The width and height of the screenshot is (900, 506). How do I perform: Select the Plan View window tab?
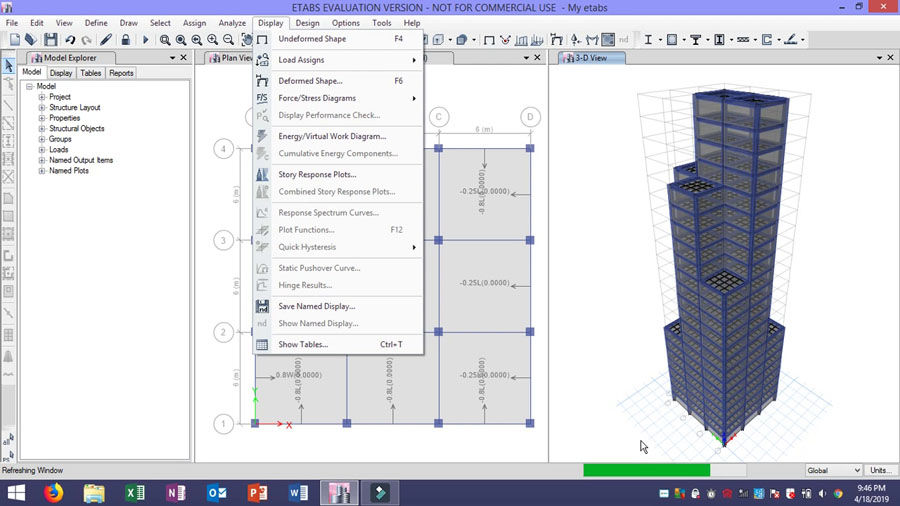point(230,58)
